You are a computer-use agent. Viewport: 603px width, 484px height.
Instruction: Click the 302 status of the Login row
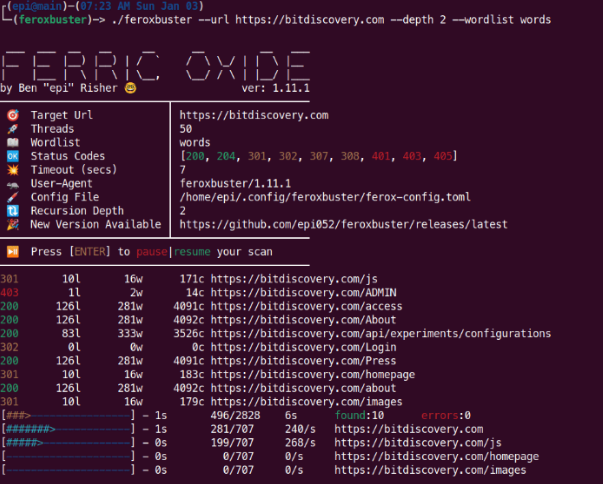click(9, 347)
